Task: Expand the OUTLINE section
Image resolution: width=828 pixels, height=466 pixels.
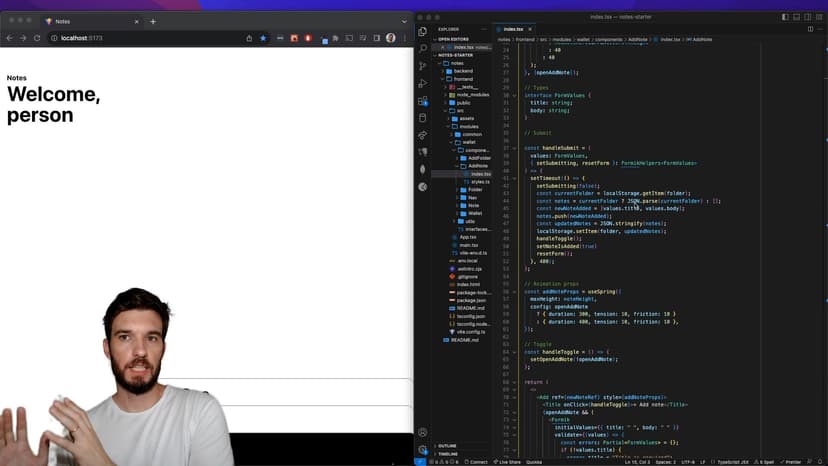Action: tap(447, 446)
